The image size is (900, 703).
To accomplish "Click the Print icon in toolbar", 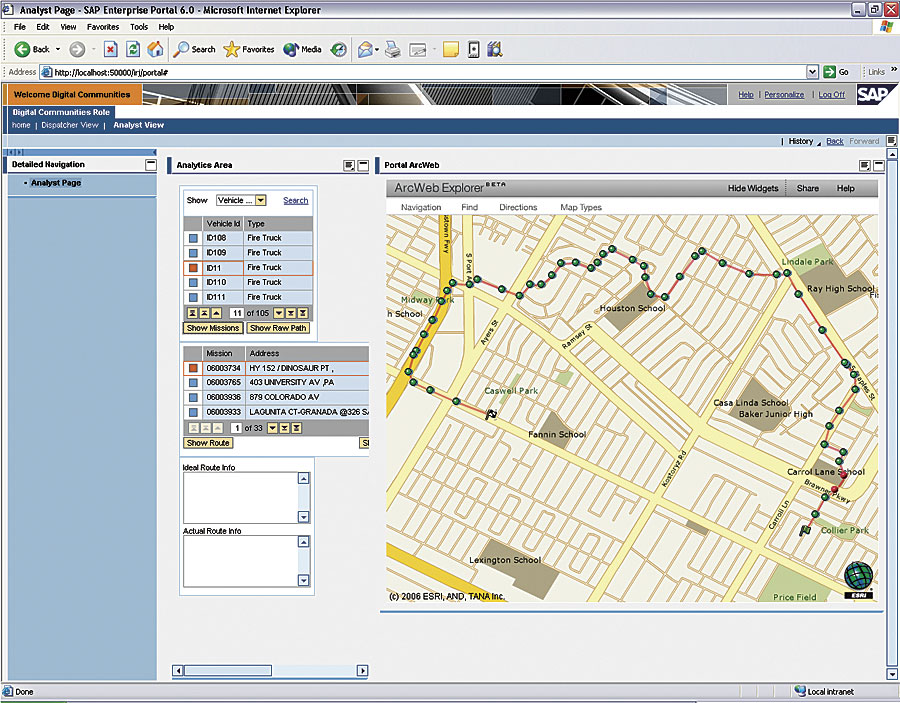I will tap(393, 49).
